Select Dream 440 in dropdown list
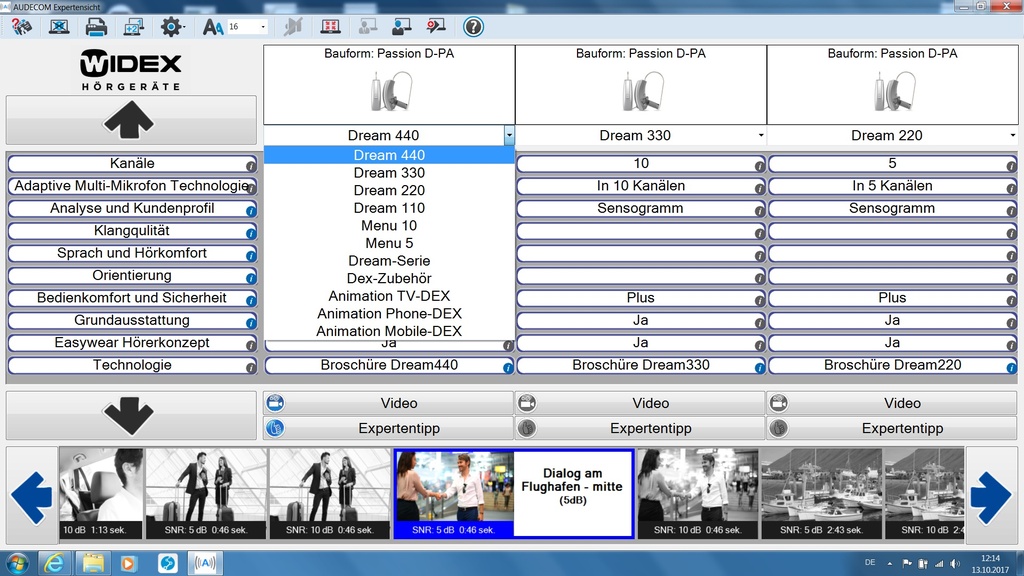This screenshot has width=1024, height=576. click(x=389, y=155)
